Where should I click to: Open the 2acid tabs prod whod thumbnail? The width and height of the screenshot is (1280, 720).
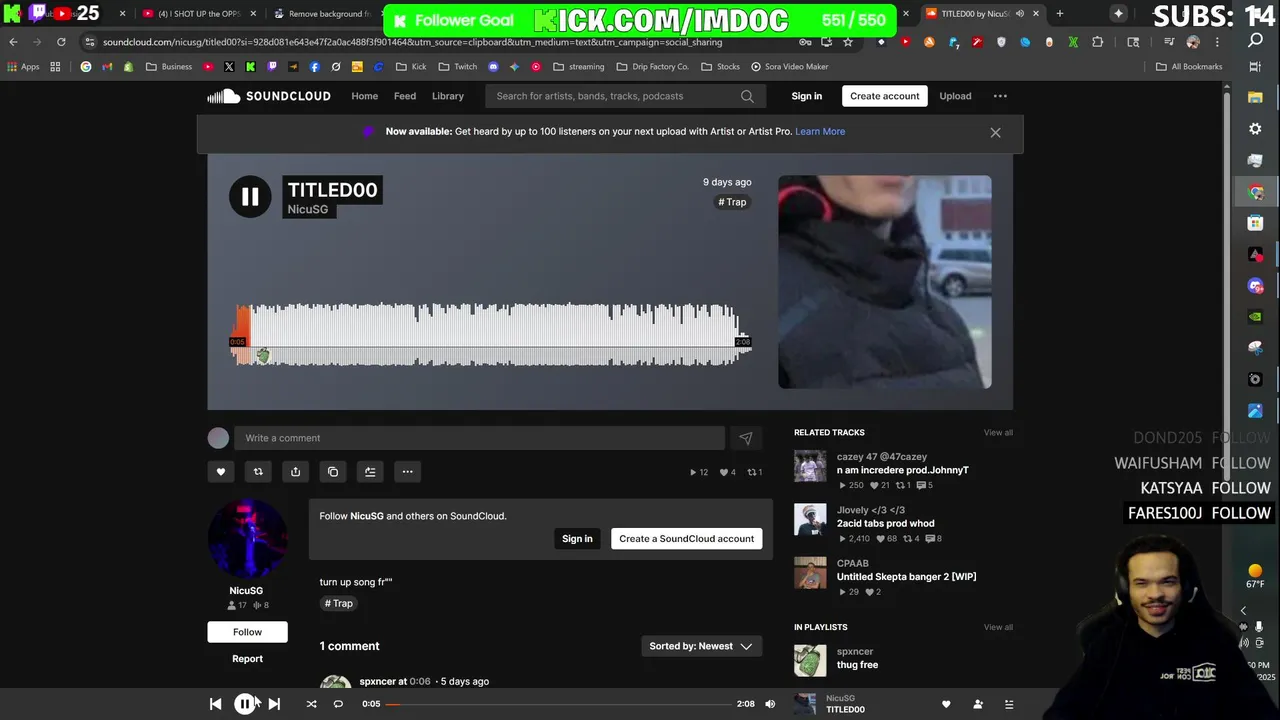810,519
